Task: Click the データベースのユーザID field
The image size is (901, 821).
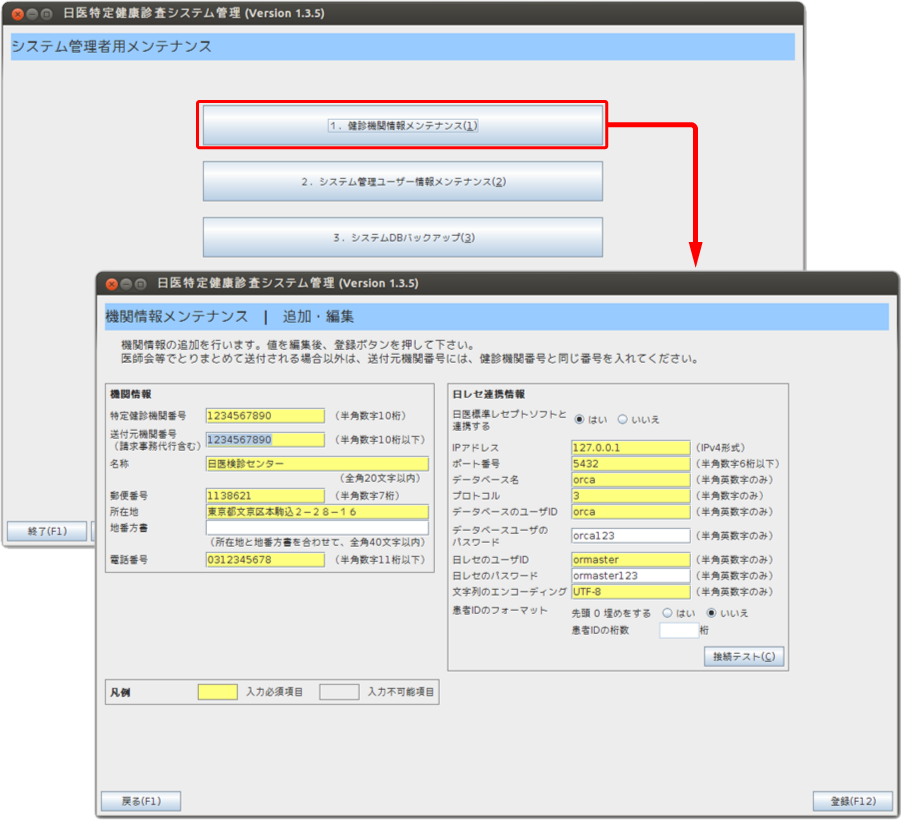Action: click(x=631, y=511)
